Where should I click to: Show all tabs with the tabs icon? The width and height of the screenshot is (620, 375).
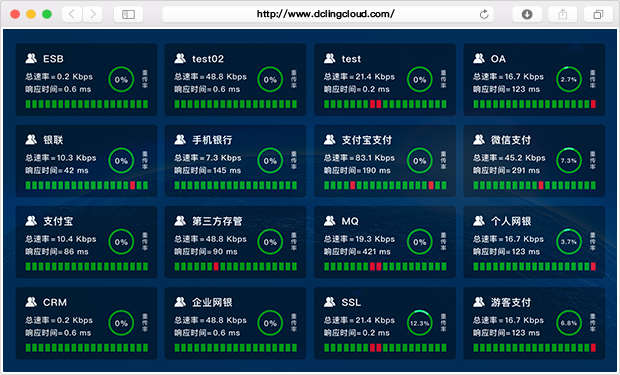point(598,15)
